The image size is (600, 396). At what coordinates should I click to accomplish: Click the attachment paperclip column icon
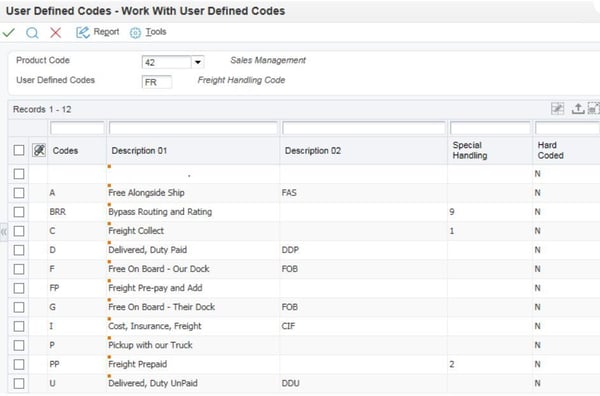tap(39, 150)
